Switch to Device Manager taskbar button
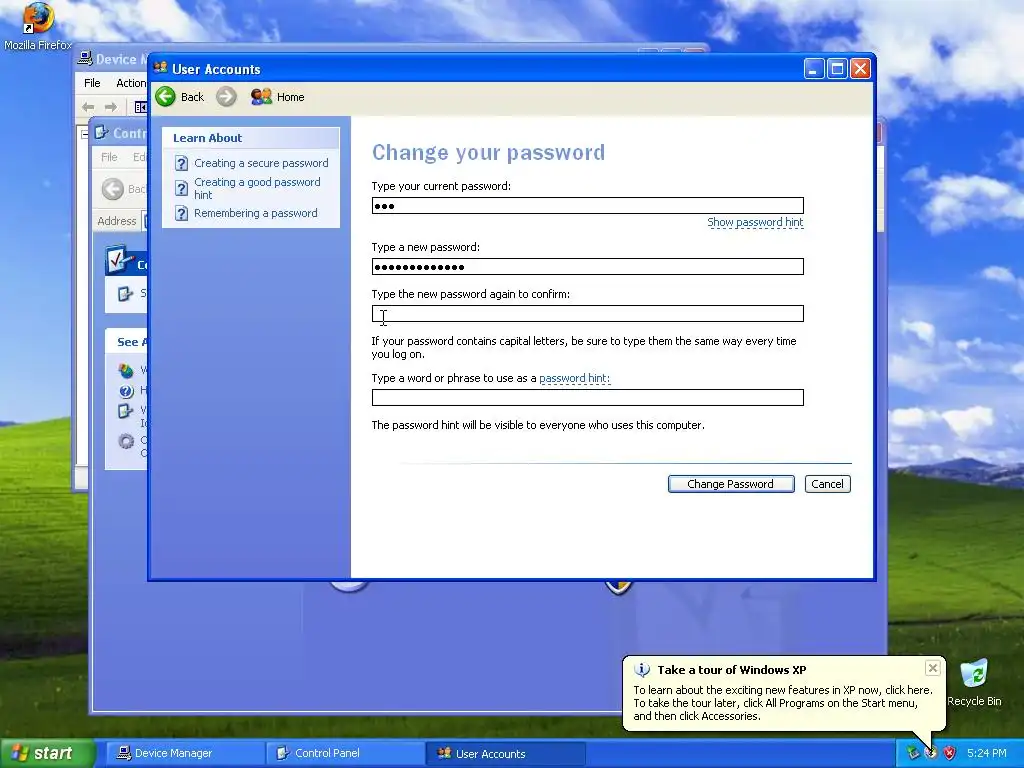The width and height of the screenshot is (1024, 768). (x=183, y=753)
